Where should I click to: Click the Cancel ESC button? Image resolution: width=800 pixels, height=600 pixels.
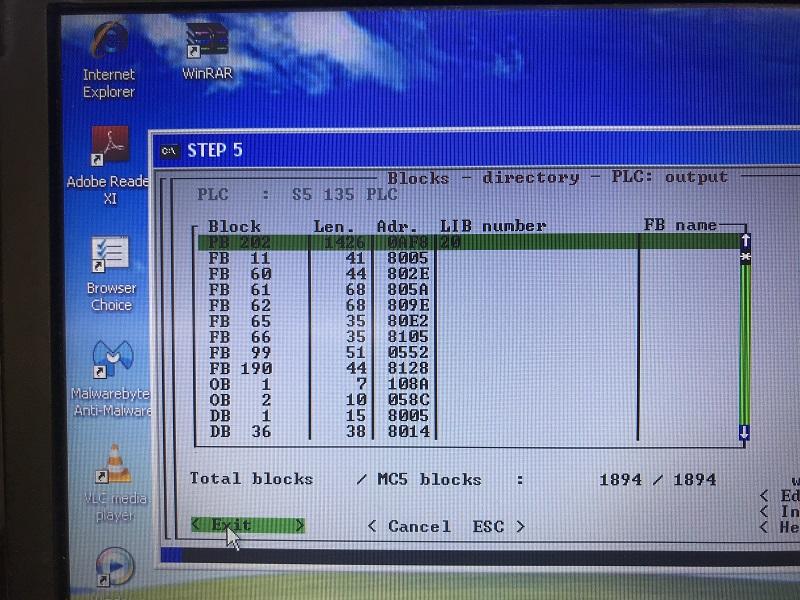click(x=446, y=527)
